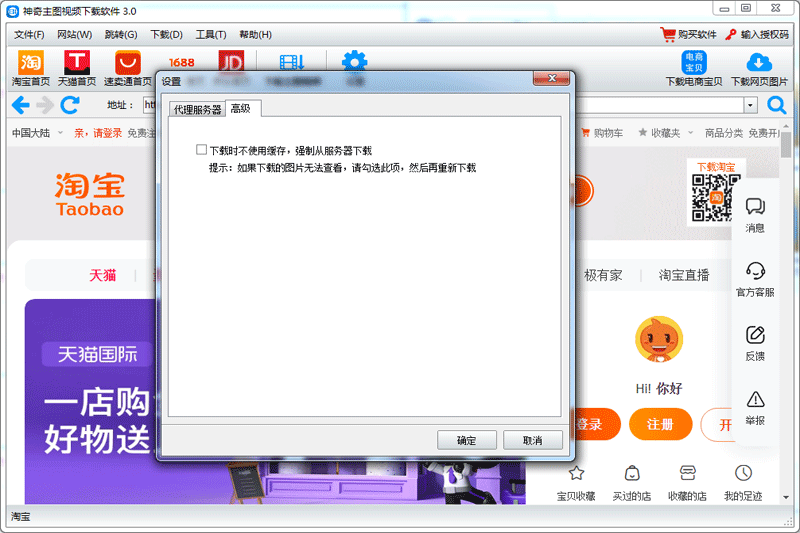Open 商品分类 link
The width and height of the screenshot is (800, 533).
click(x=724, y=133)
